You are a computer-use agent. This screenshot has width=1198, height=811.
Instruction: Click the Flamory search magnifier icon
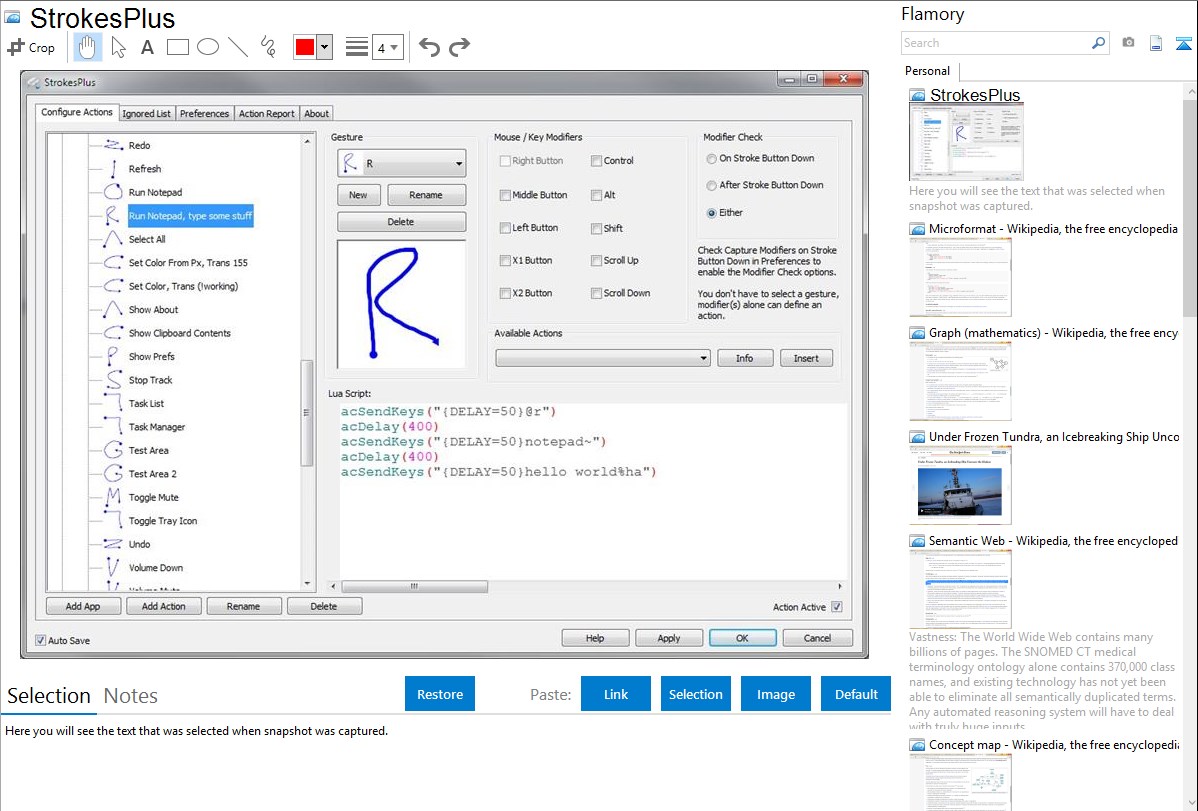tap(1098, 43)
